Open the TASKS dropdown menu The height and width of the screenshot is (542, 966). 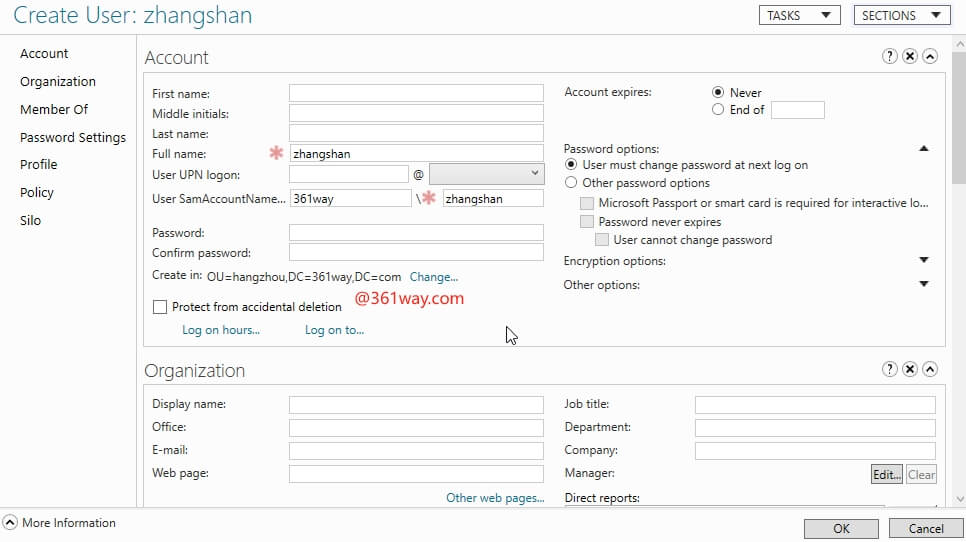coord(799,15)
